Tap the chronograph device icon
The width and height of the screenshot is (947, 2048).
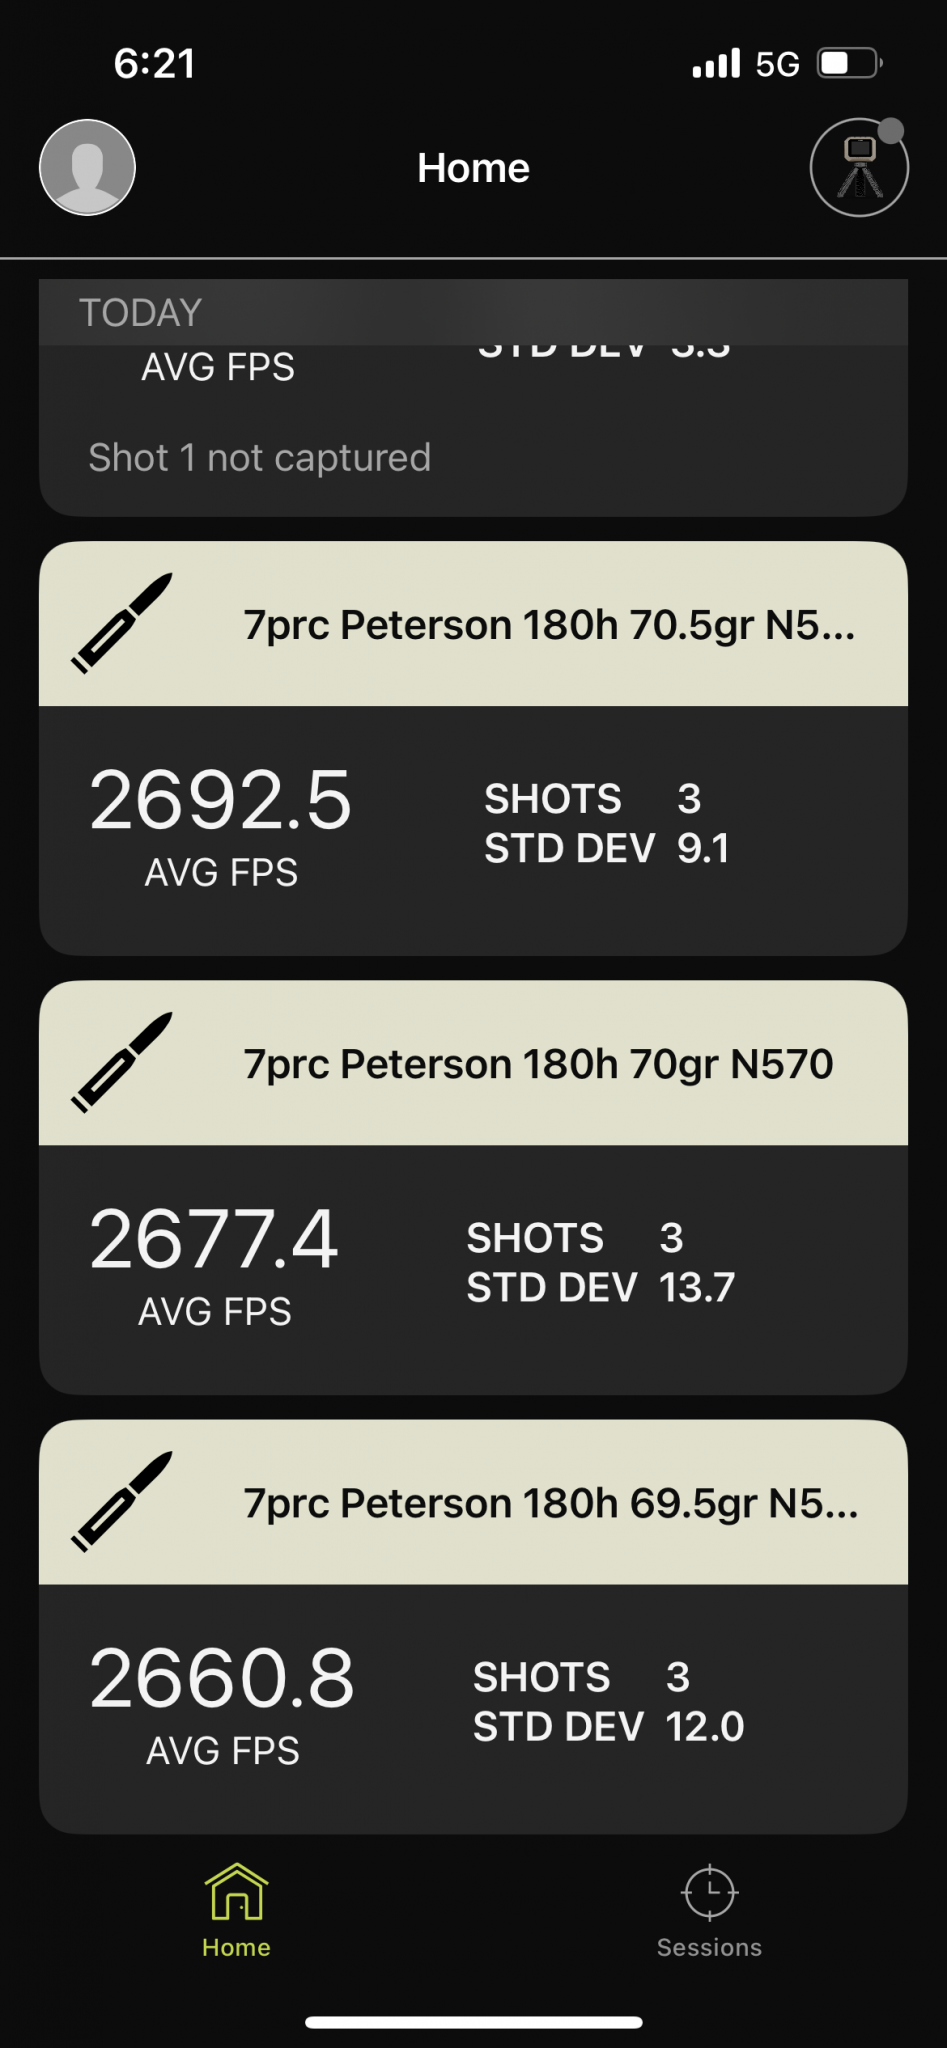pos(858,168)
